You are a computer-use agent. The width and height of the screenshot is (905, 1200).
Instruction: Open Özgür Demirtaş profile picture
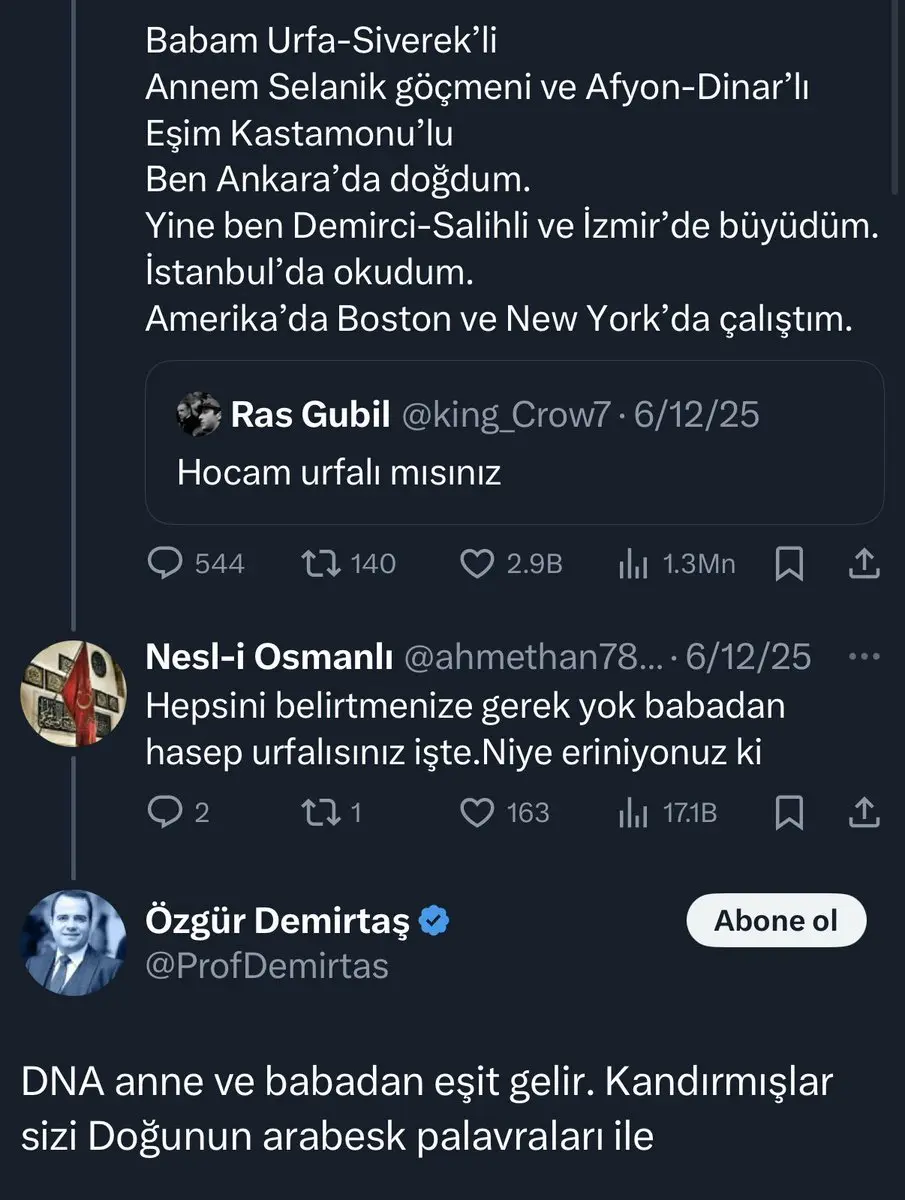tap(74, 942)
